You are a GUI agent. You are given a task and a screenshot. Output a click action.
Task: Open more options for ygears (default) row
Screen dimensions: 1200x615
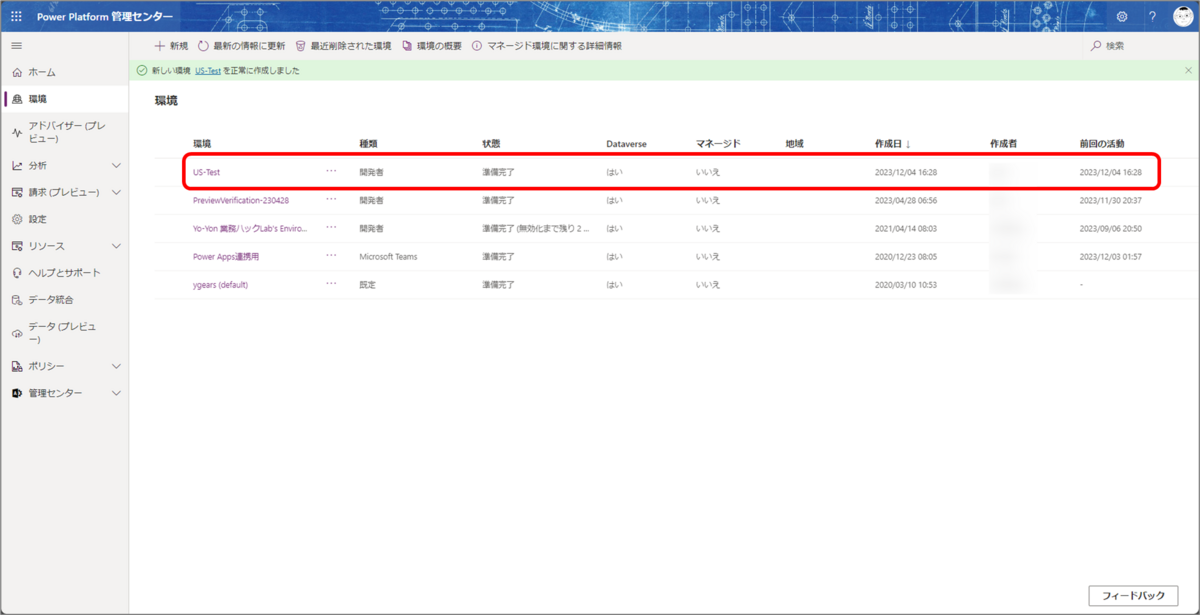coord(331,283)
